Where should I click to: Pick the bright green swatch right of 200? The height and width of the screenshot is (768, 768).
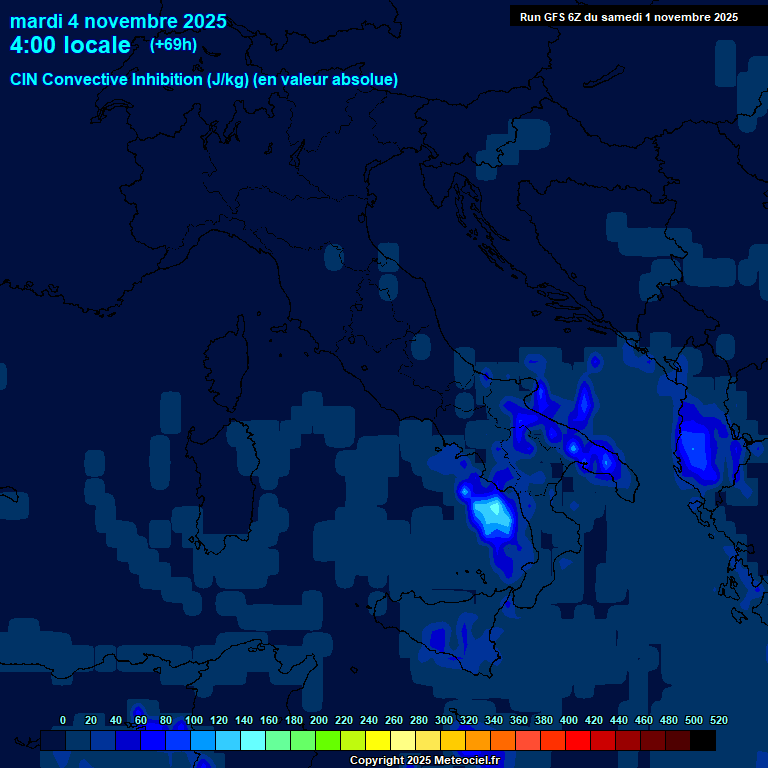[x=327, y=741]
